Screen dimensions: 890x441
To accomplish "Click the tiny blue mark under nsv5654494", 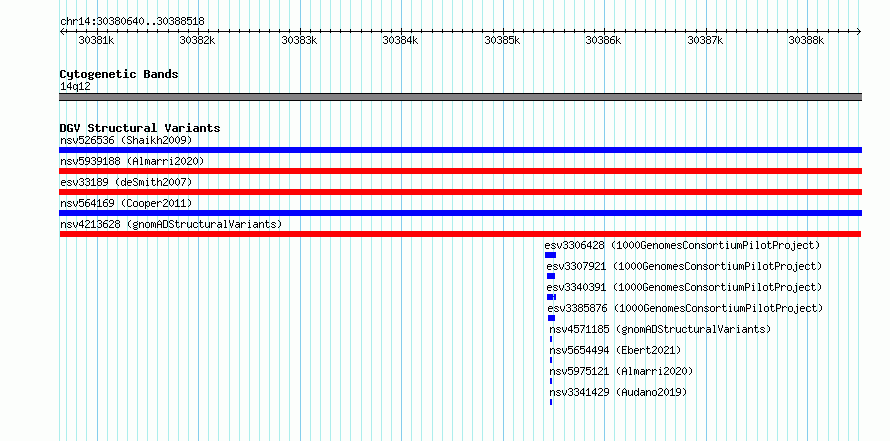I will pos(551,360).
